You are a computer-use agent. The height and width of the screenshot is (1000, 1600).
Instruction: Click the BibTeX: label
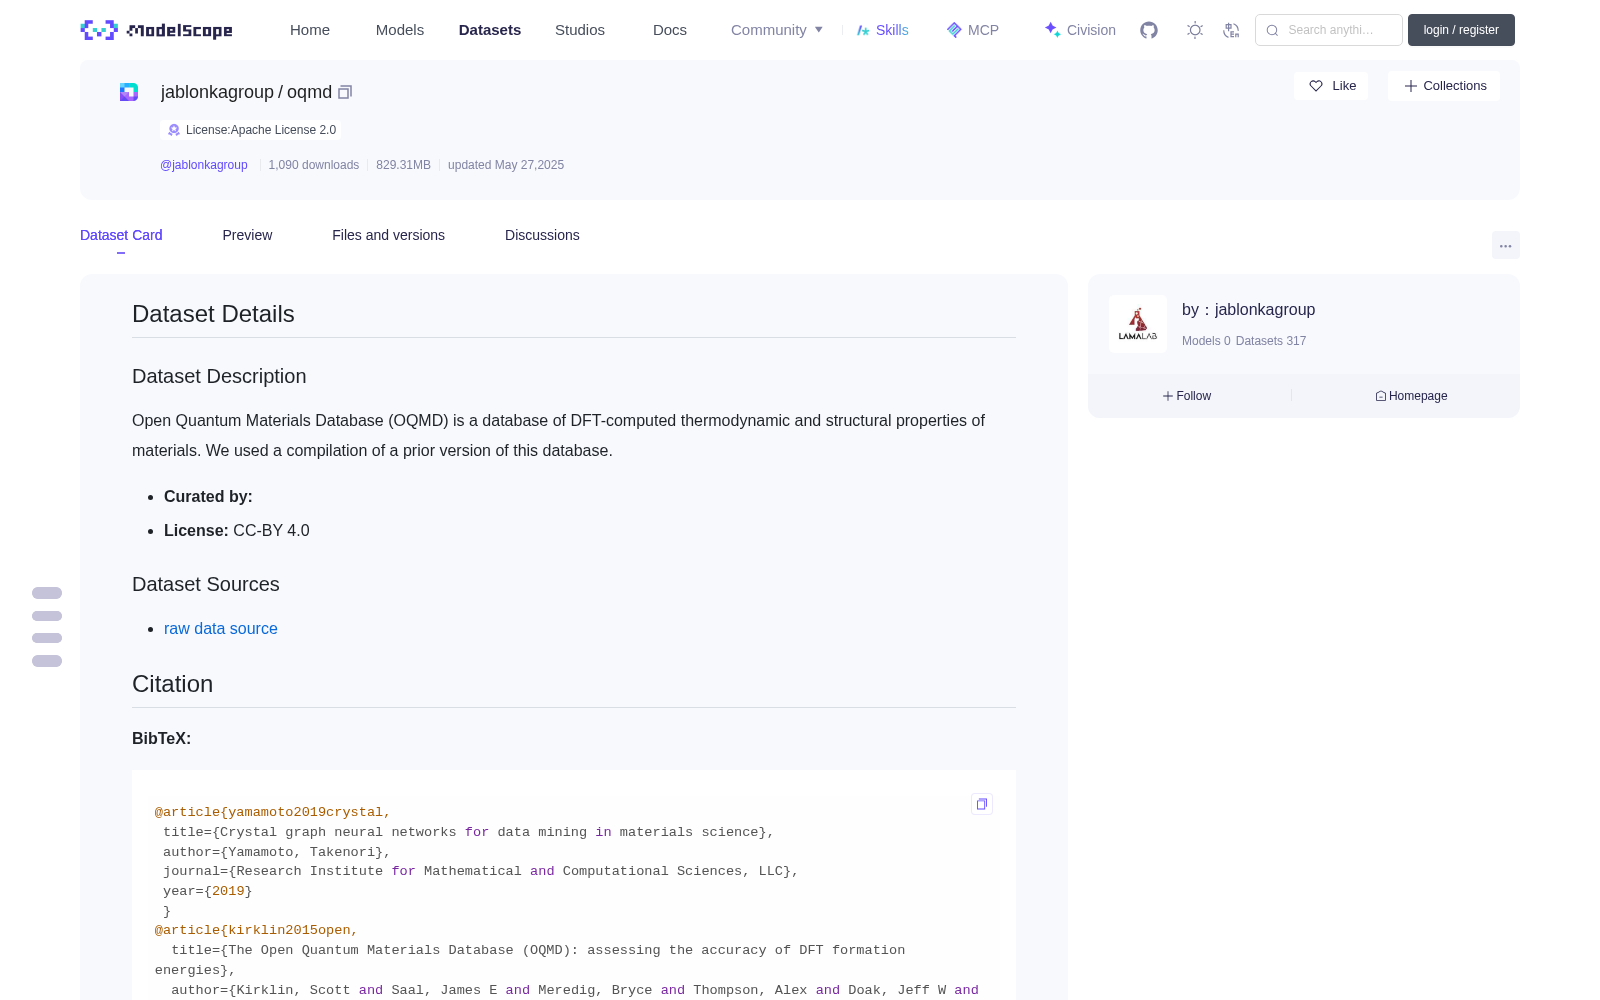tap(161, 738)
